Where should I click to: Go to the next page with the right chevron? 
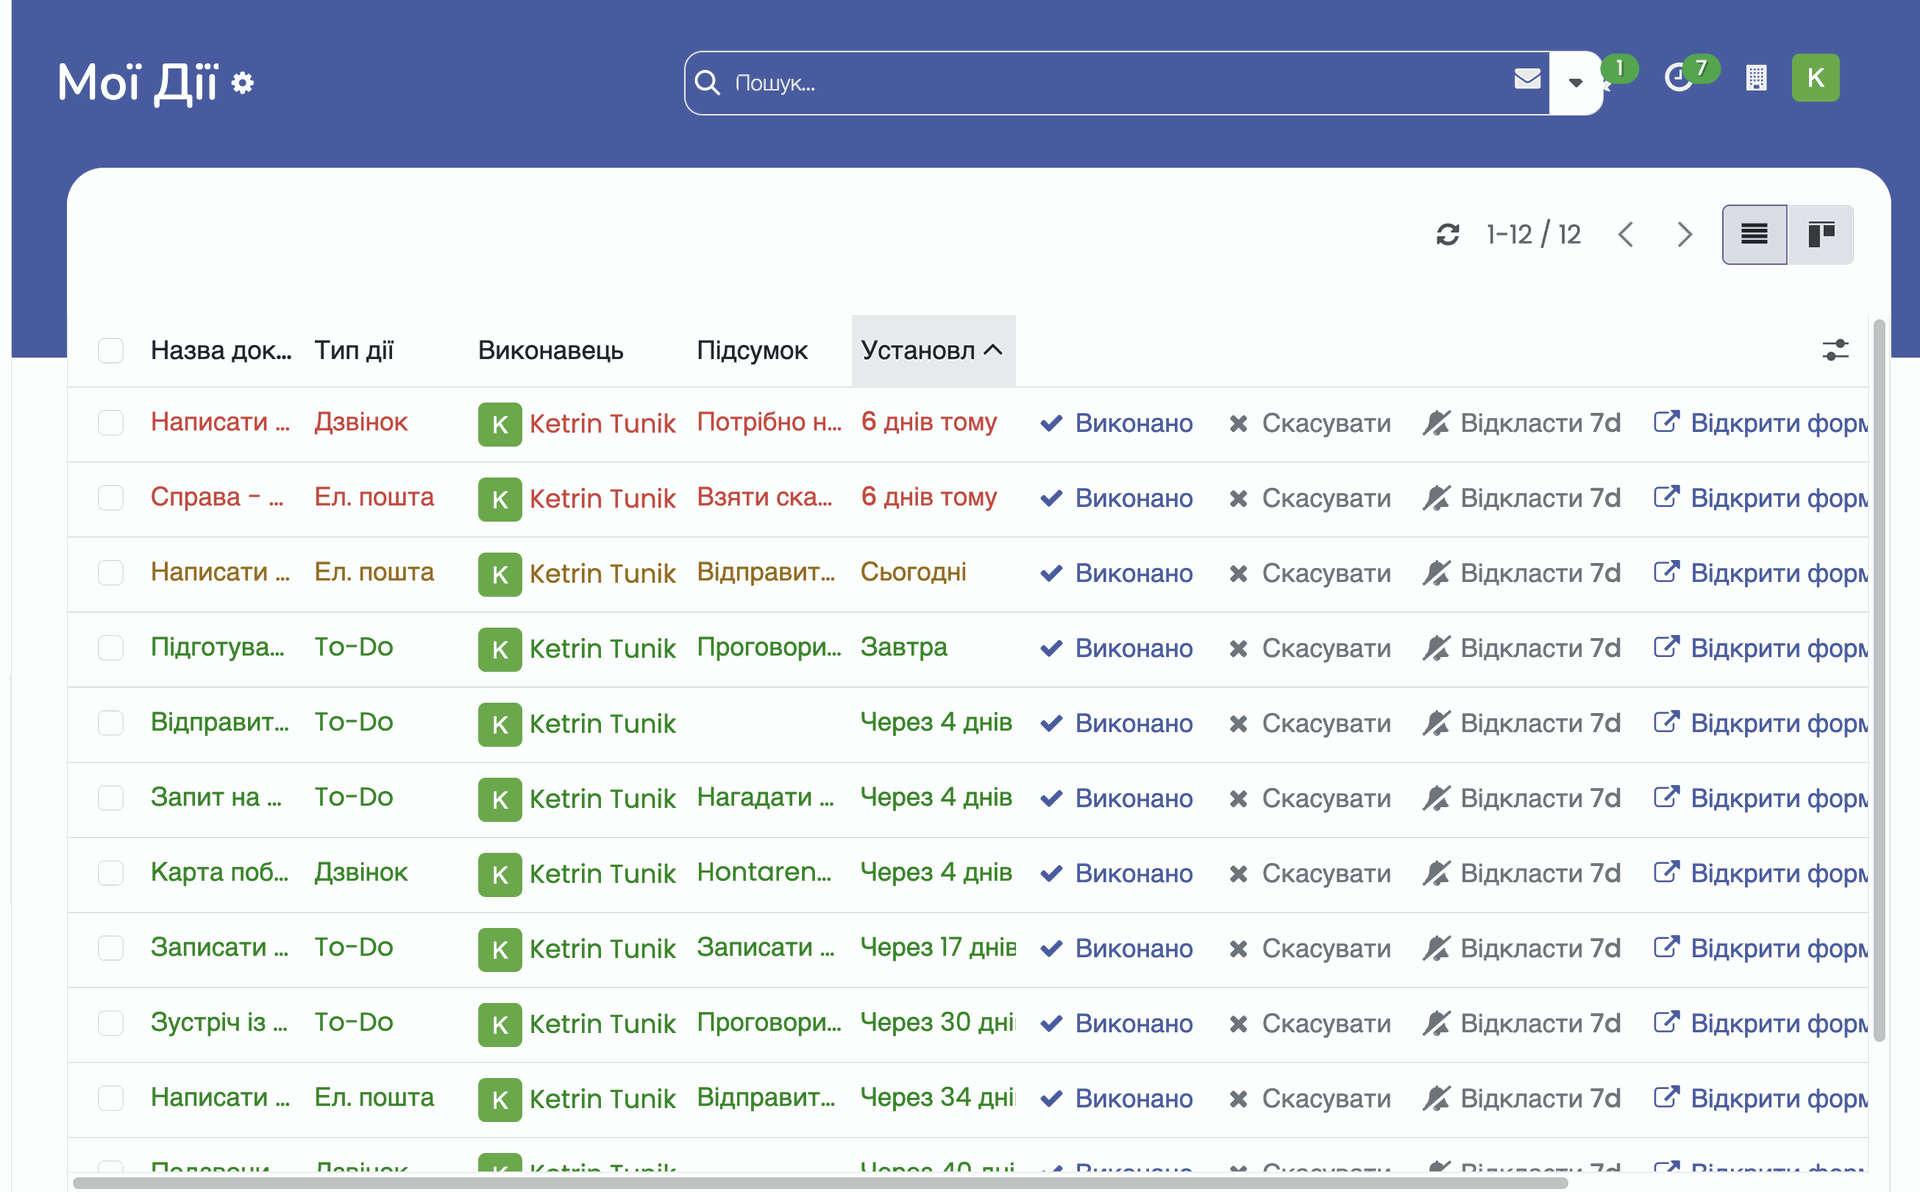tap(1685, 235)
